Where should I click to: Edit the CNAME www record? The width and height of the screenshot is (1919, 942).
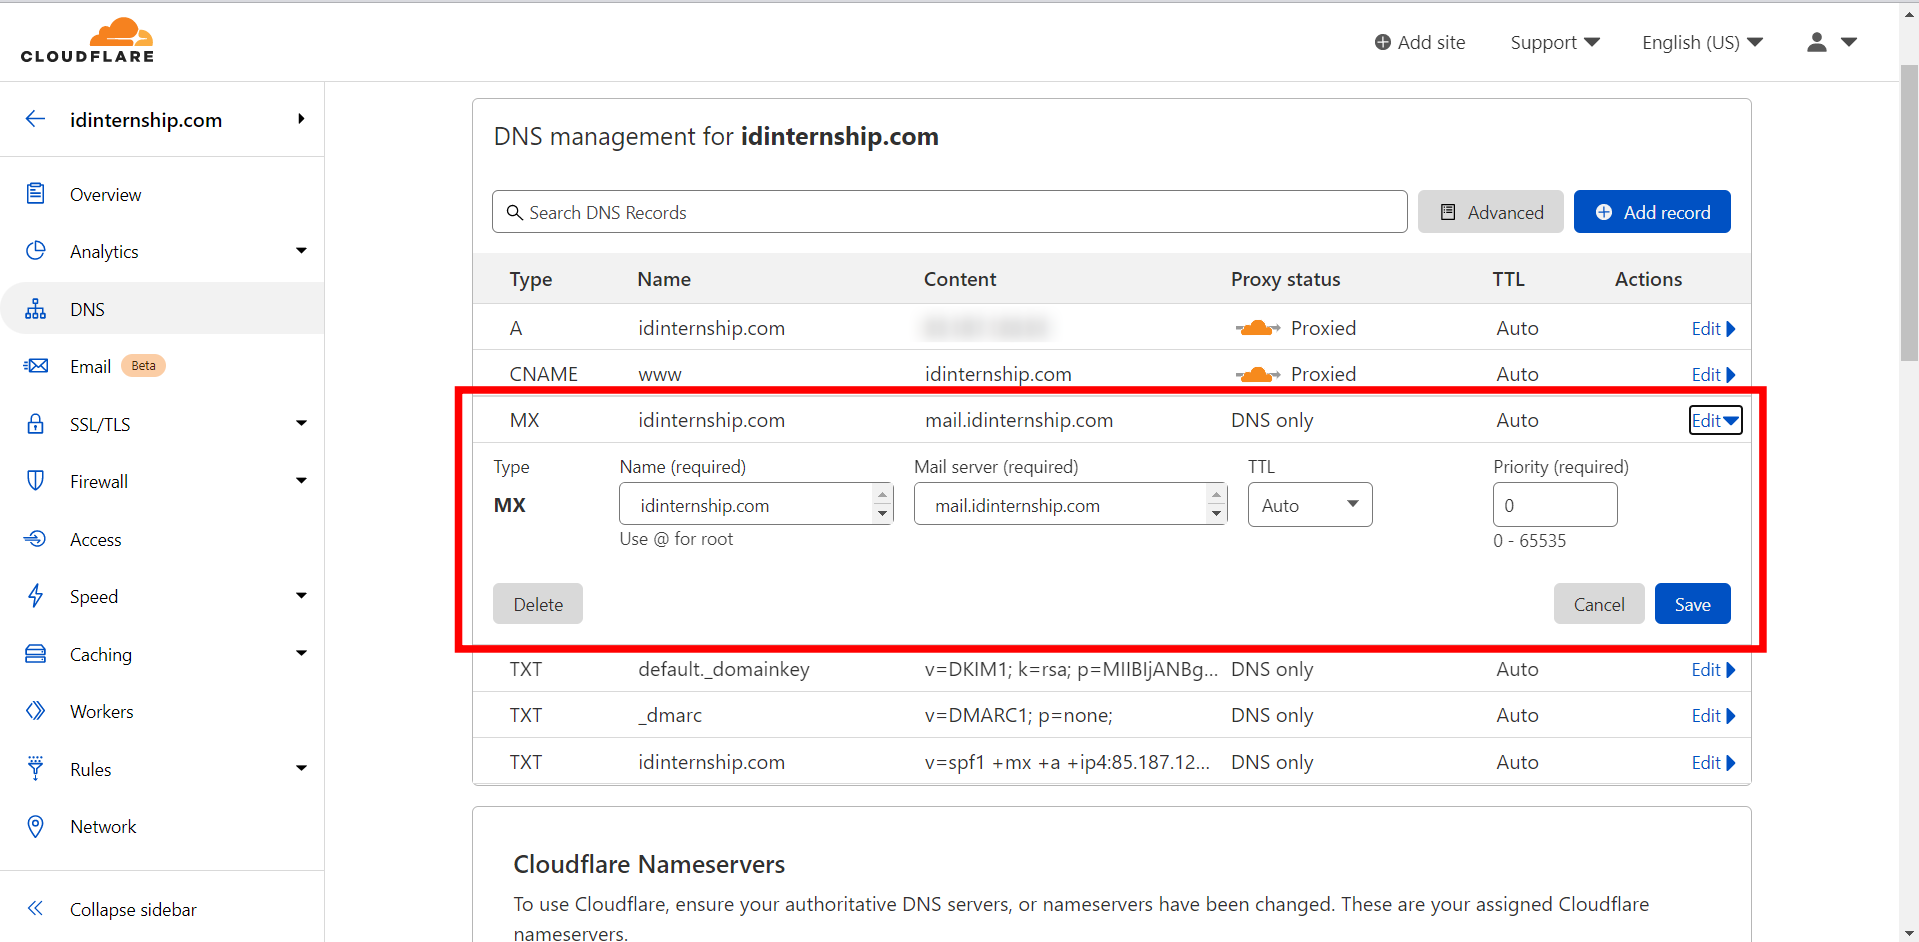pos(1713,374)
